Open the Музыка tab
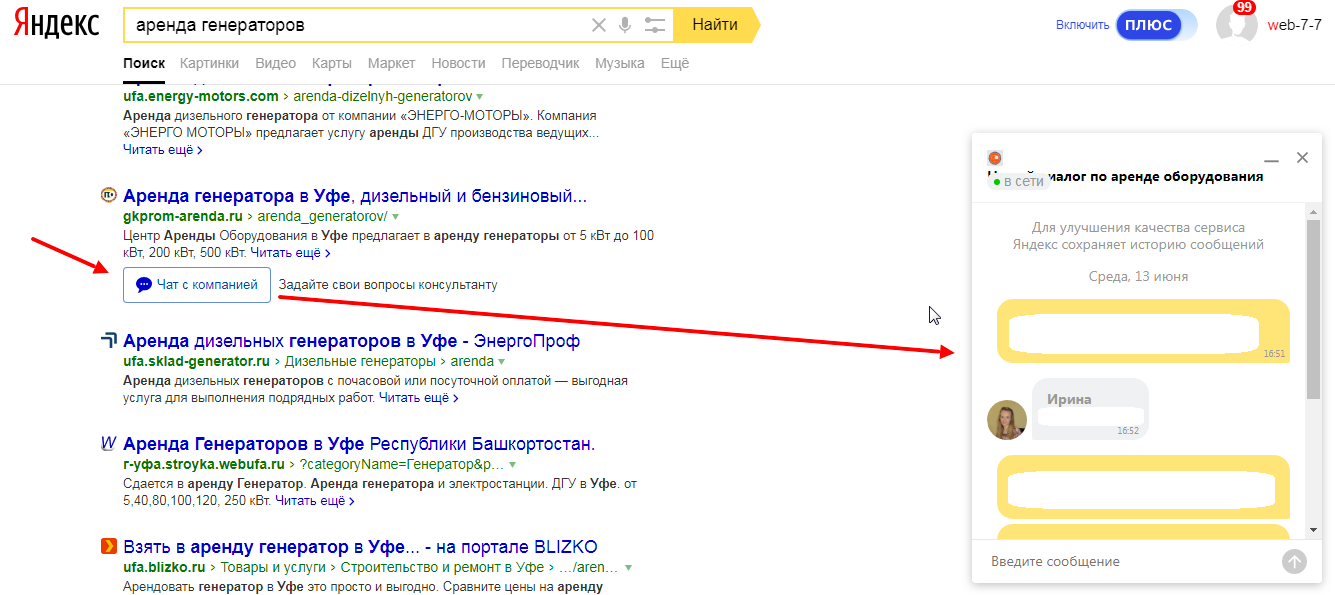Screen dimensions: 1335x595 [620, 63]
